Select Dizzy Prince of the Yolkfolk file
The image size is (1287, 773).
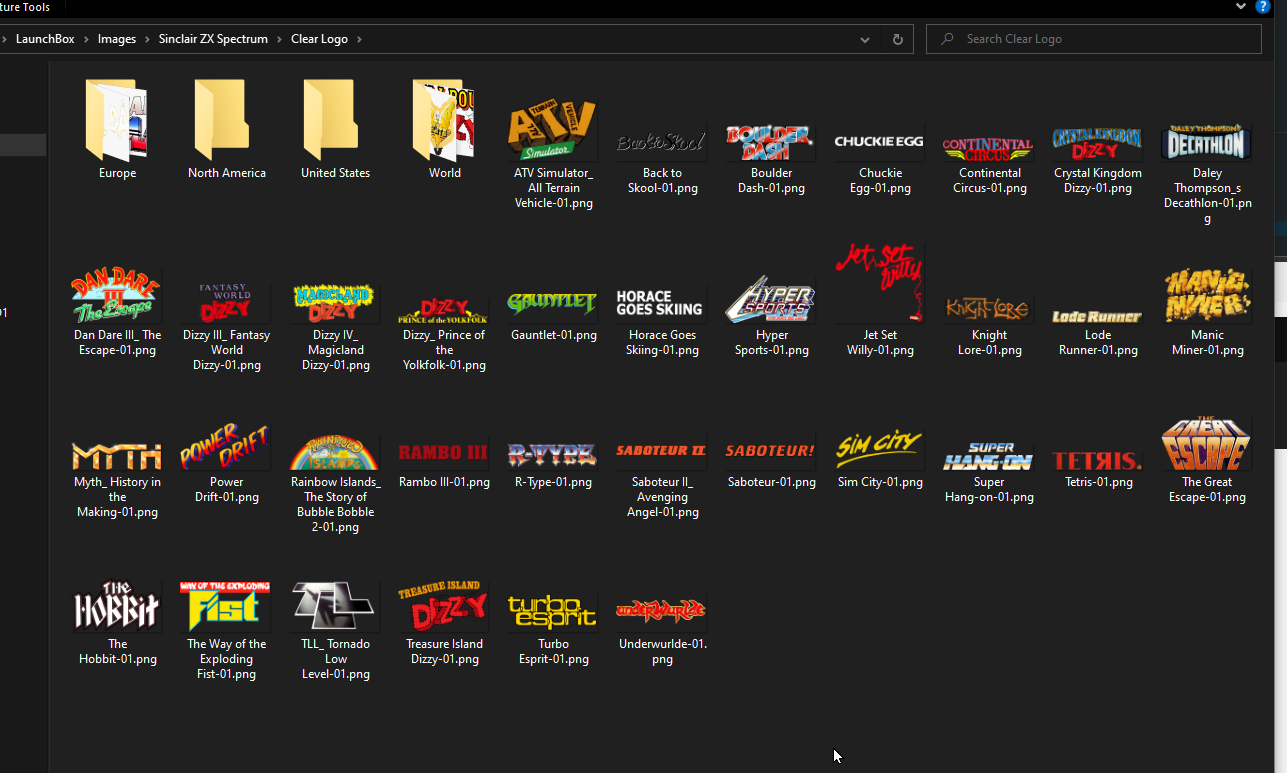[445, 334]
